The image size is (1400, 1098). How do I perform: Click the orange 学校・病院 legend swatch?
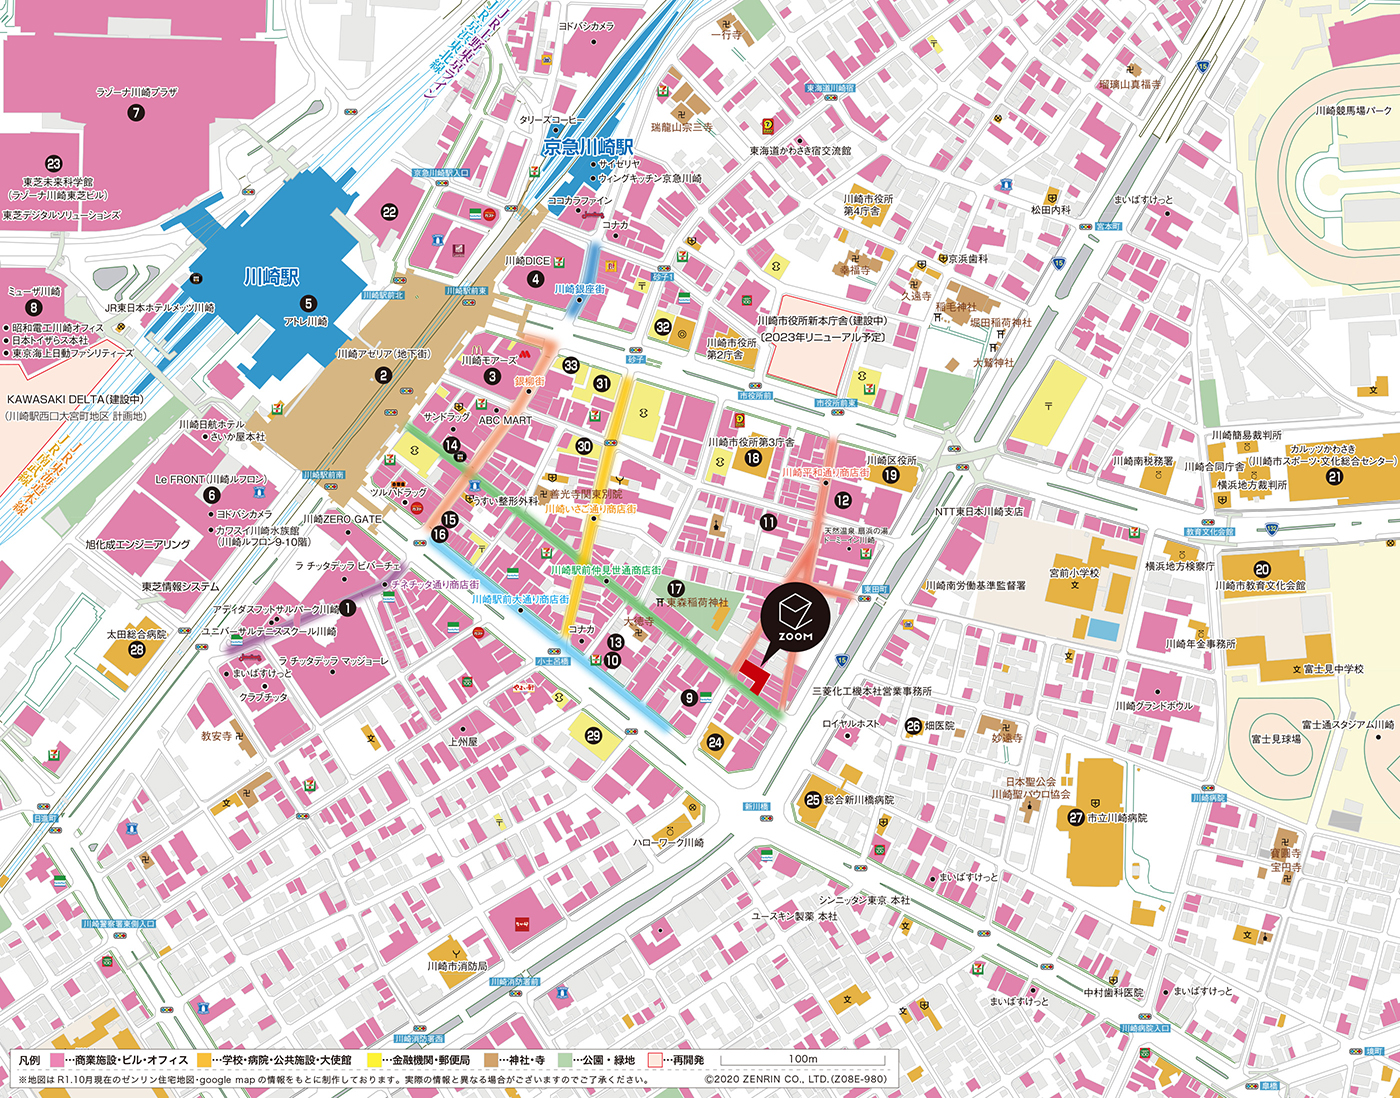(x=204, y=1060)
